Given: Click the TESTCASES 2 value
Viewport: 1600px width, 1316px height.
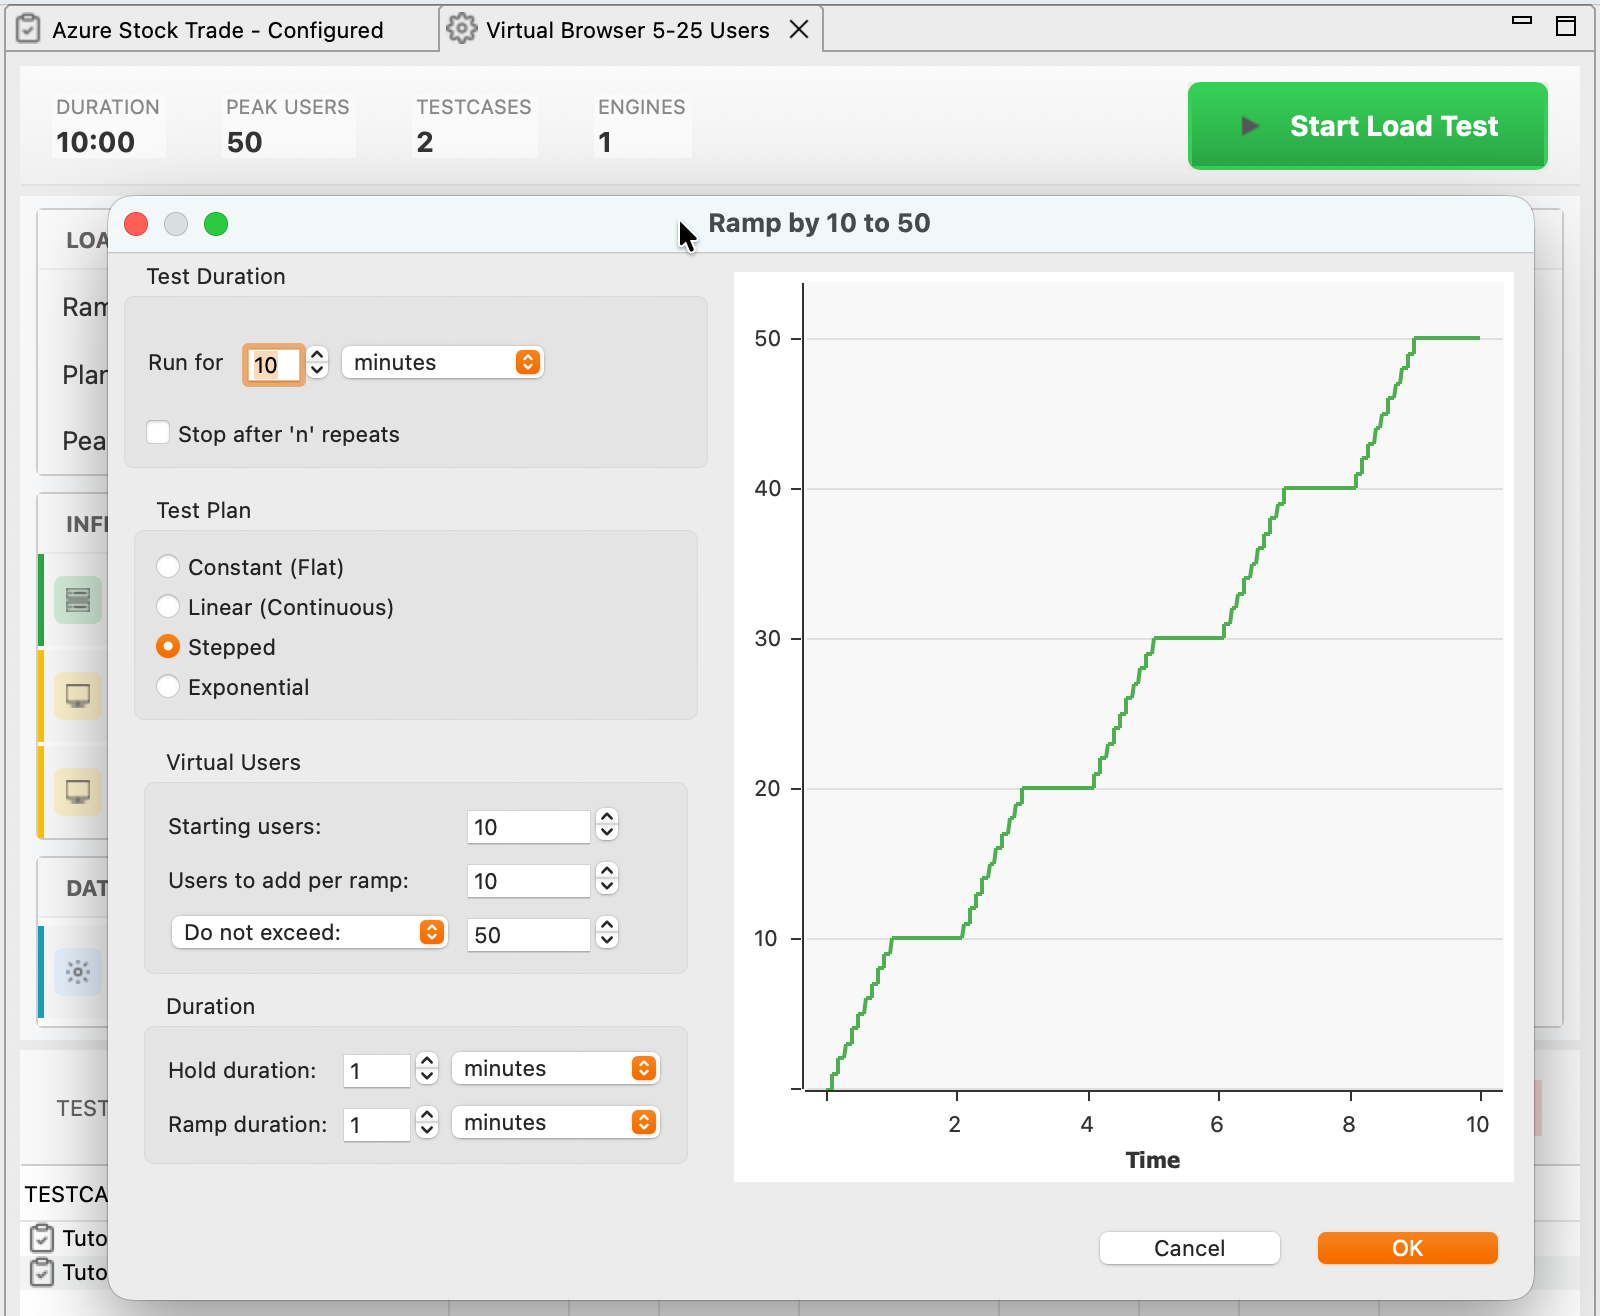Looking at the screenshot, I should tap(425, 142).
